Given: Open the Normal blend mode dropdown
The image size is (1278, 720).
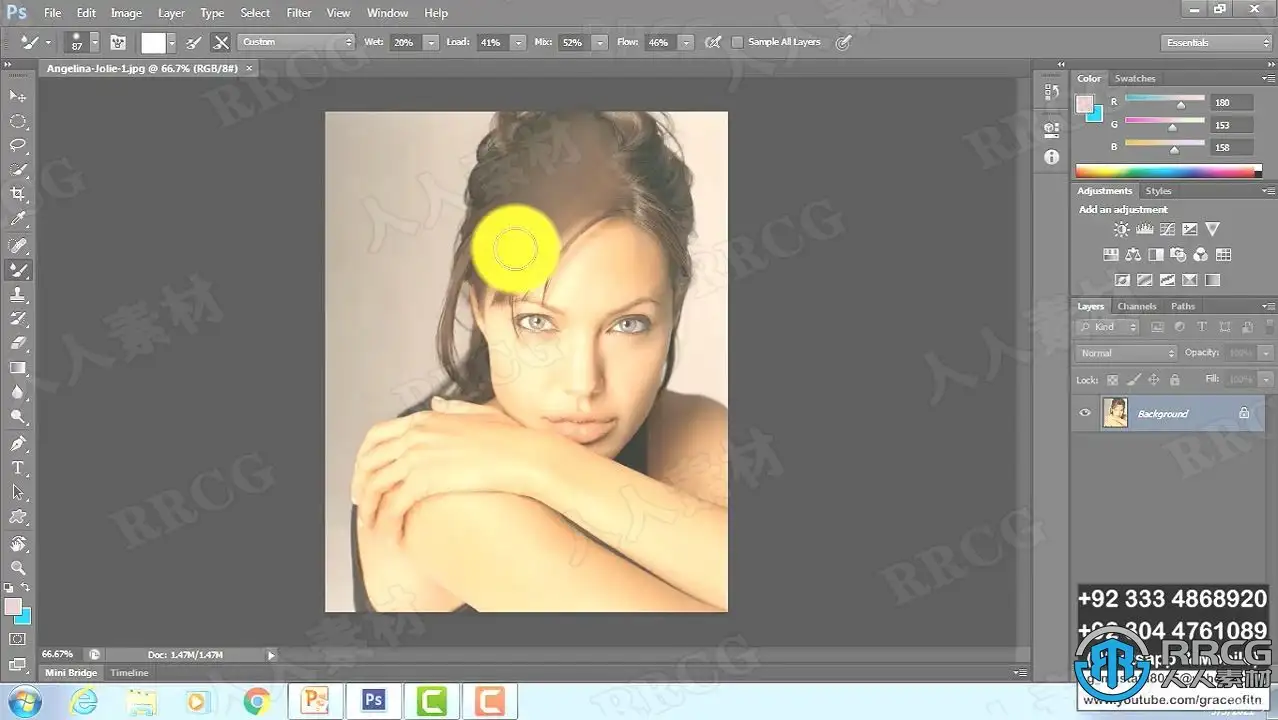Looking at the screenshot, I should [x=1127, y=353].
